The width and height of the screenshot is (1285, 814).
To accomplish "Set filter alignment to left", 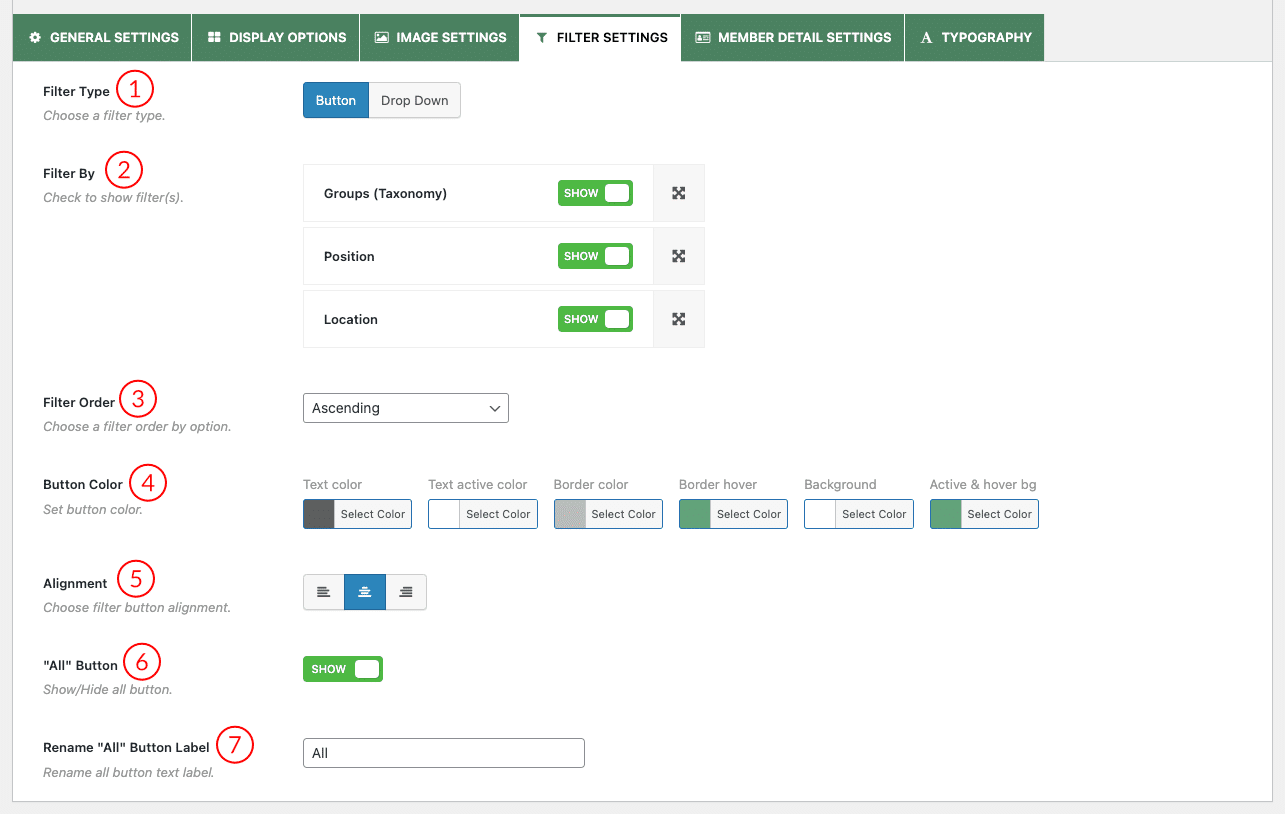I will click(323, 592).
